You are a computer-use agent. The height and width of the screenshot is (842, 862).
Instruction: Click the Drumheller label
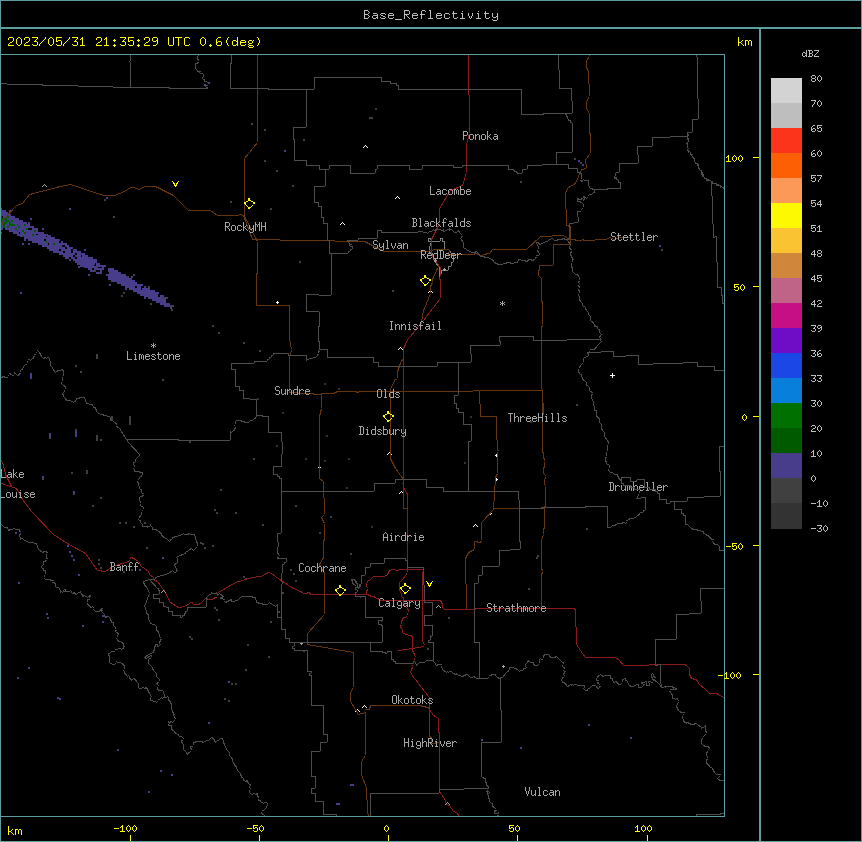pos(638,487)
